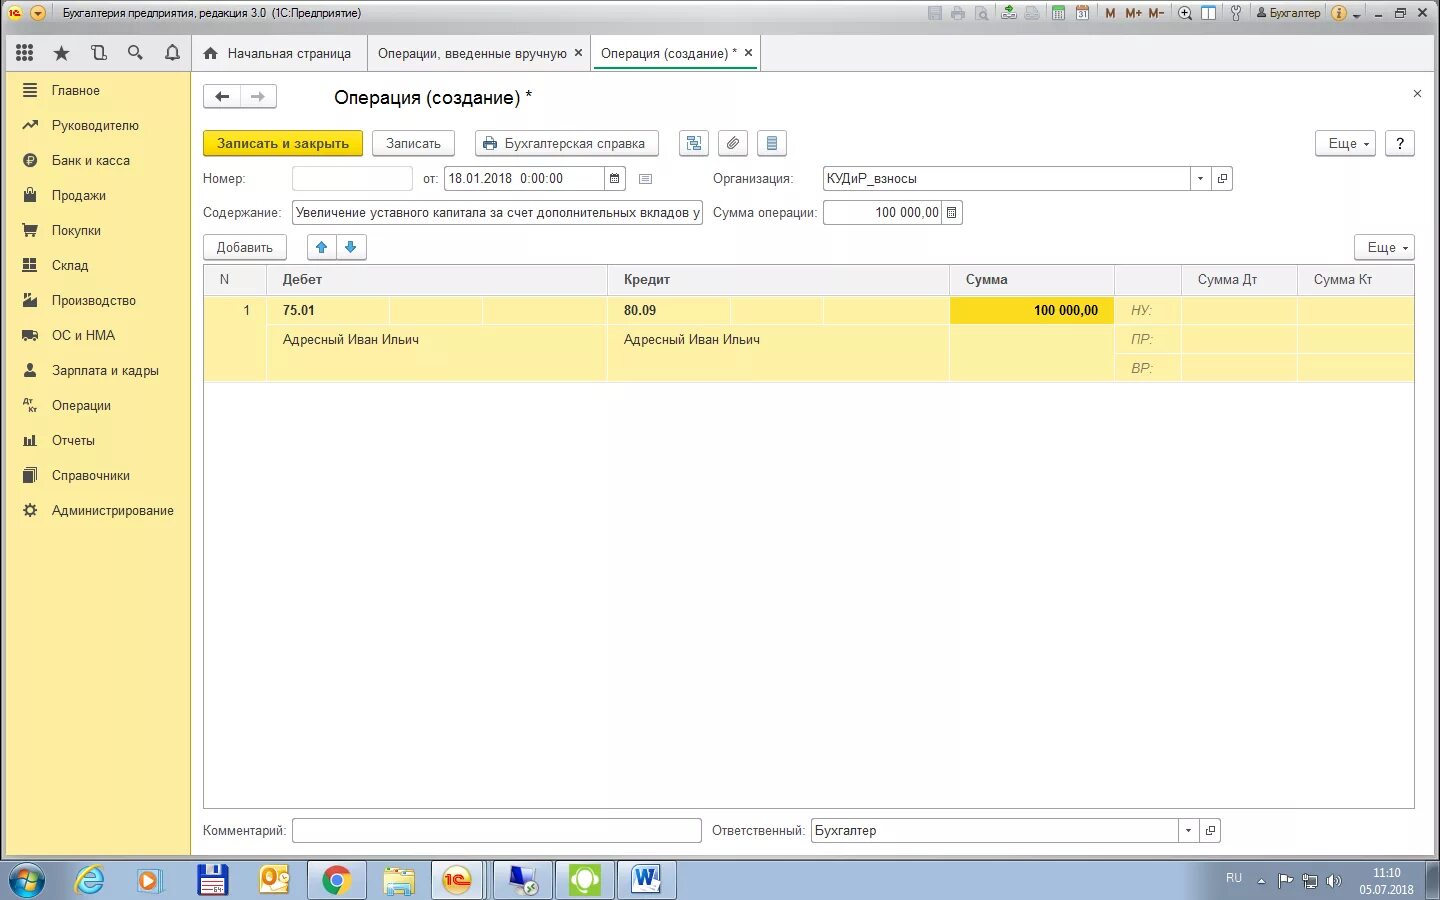The width and height of the screenshot is (1440, 900).
Task: Open Руководителю section
Action: click(x=97, y=125)
